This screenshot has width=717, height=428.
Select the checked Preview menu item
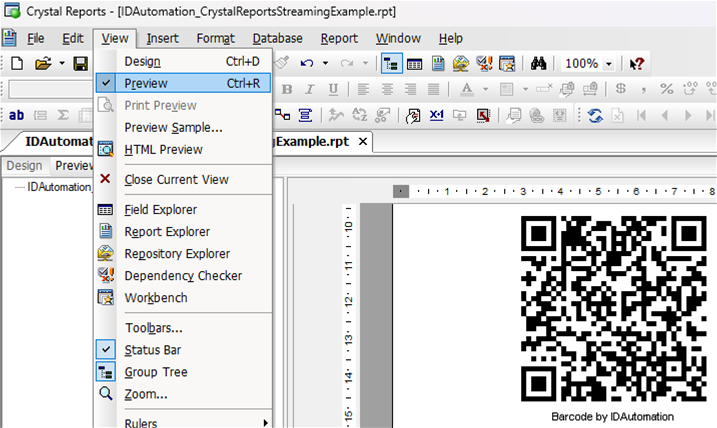point(183,83)
